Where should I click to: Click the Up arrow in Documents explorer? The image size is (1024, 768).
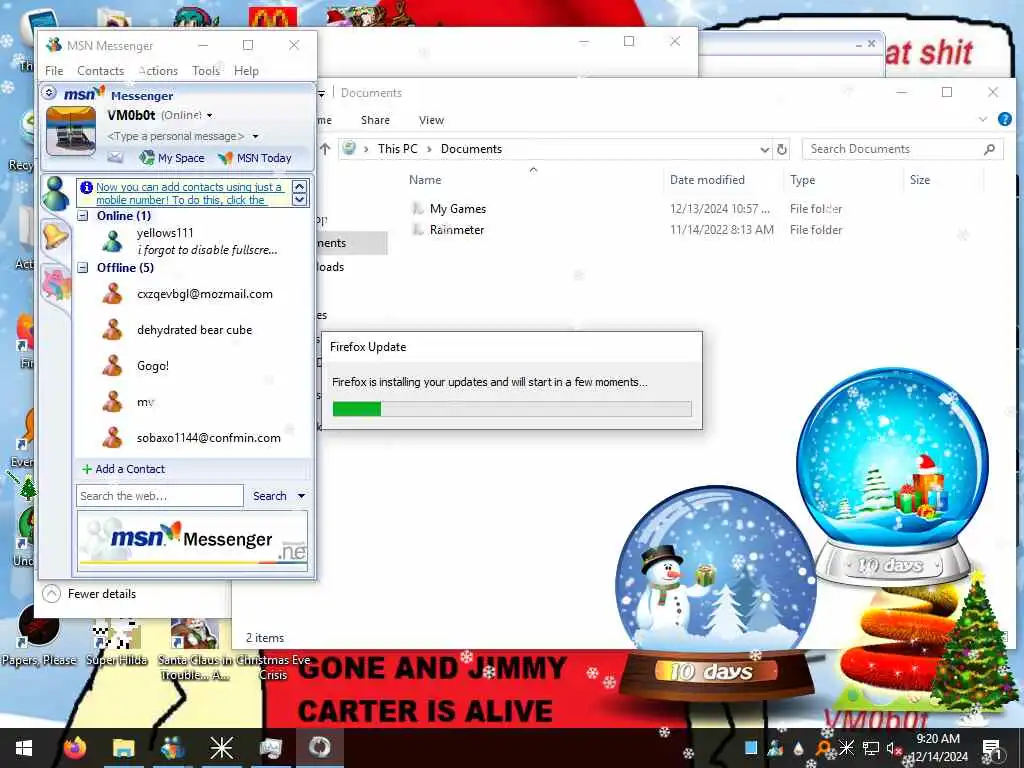tap(325, 149)
